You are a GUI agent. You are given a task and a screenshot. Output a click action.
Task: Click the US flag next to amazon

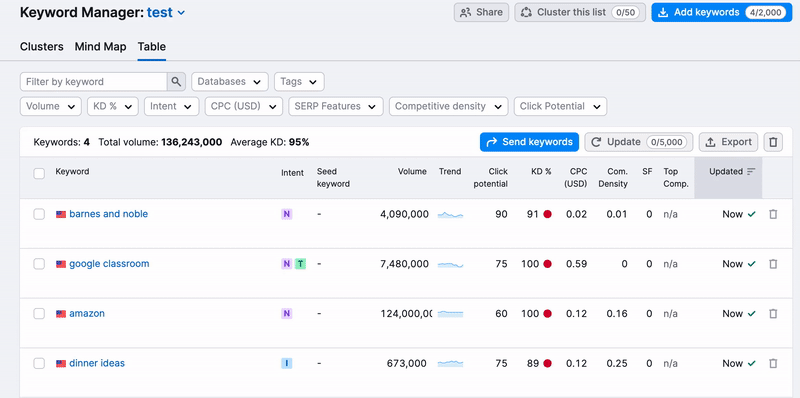point(61,314)
